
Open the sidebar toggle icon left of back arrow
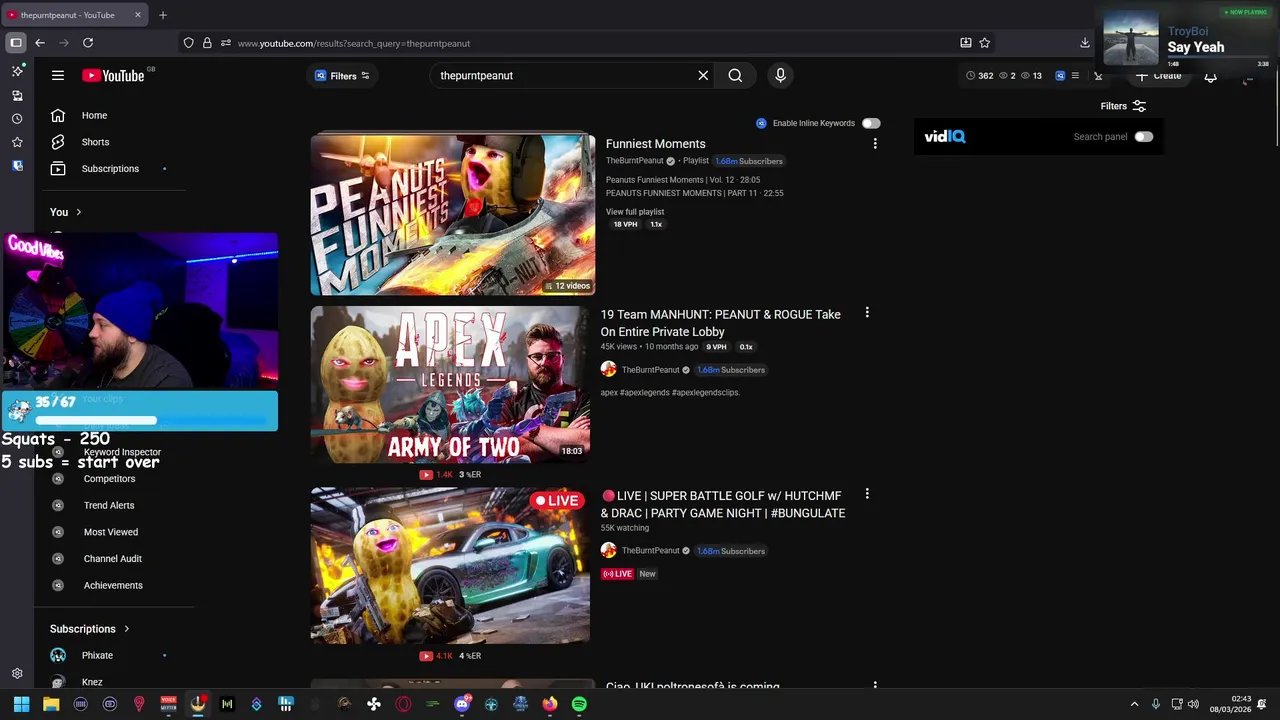click(x=16, y=43)
